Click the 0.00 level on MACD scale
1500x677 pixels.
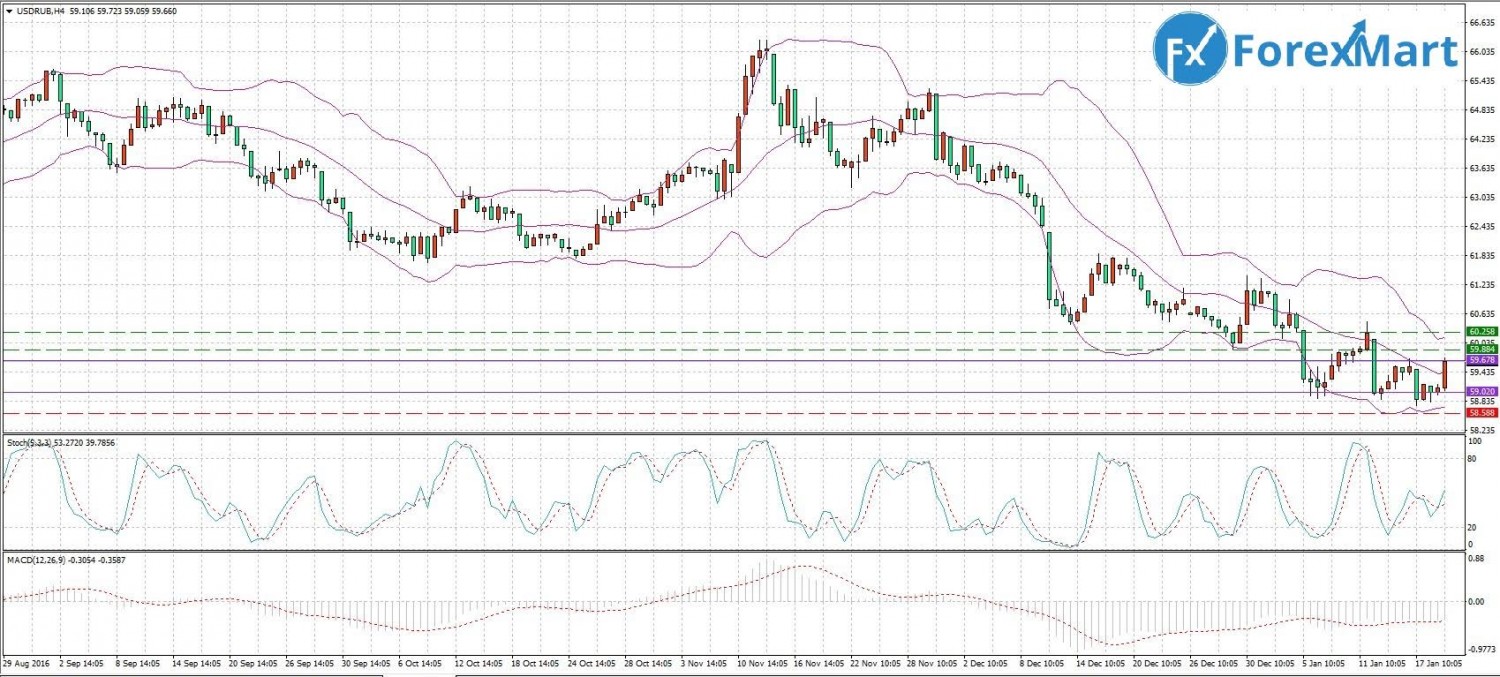pyautogui.click(x=1477, y=601)
